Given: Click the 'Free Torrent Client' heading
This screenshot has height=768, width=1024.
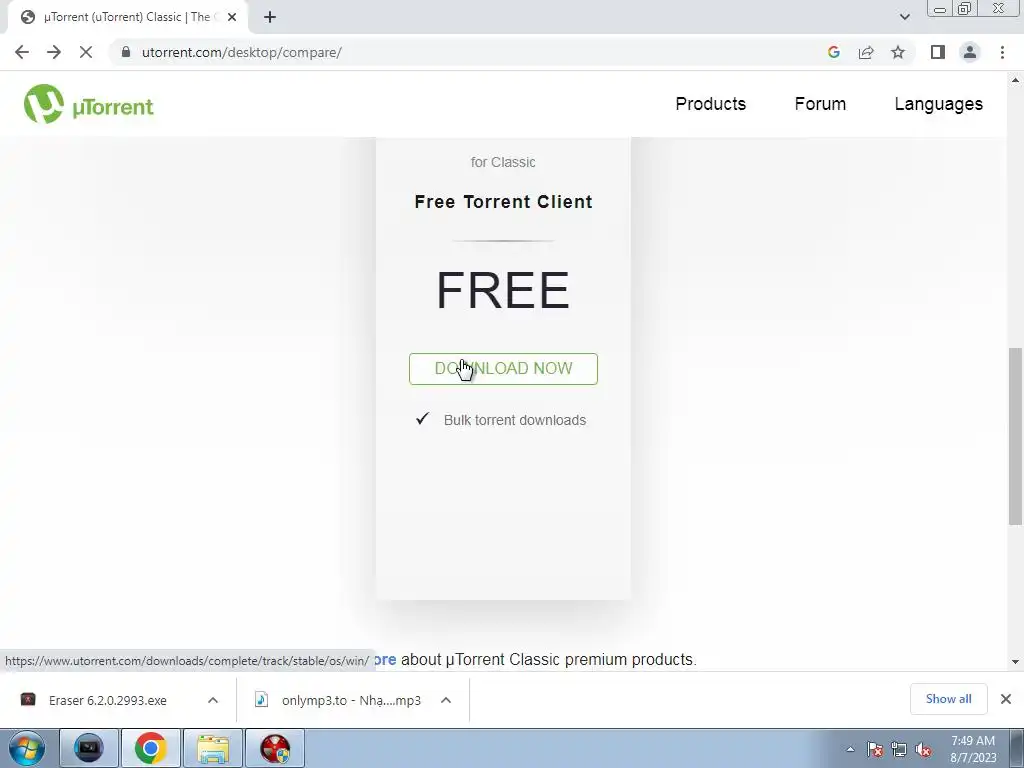Looking at the screenshot, I should coord(504,202).
